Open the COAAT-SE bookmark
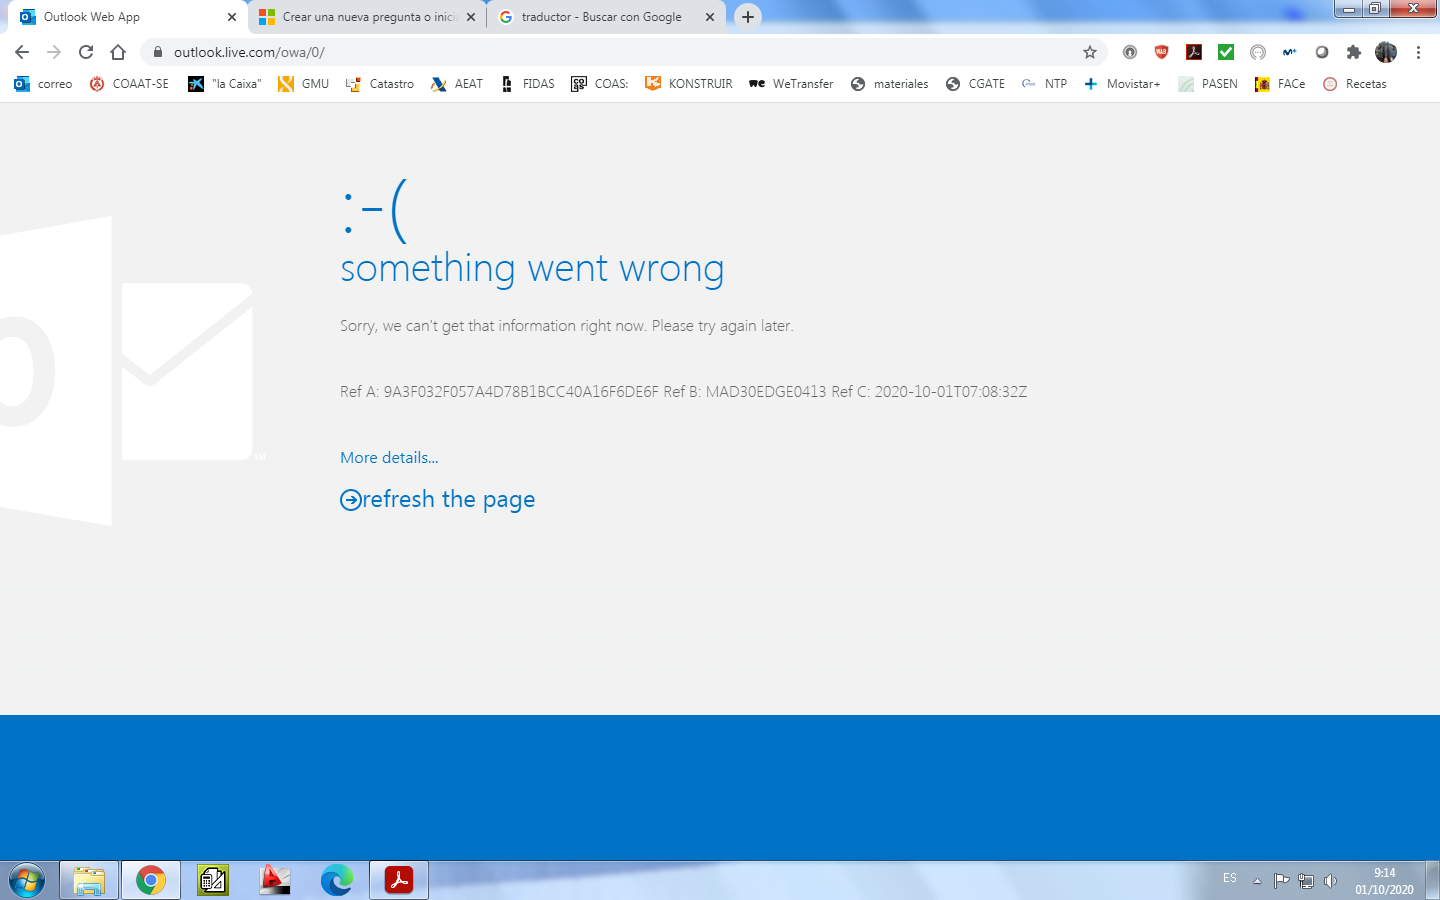 129,84
